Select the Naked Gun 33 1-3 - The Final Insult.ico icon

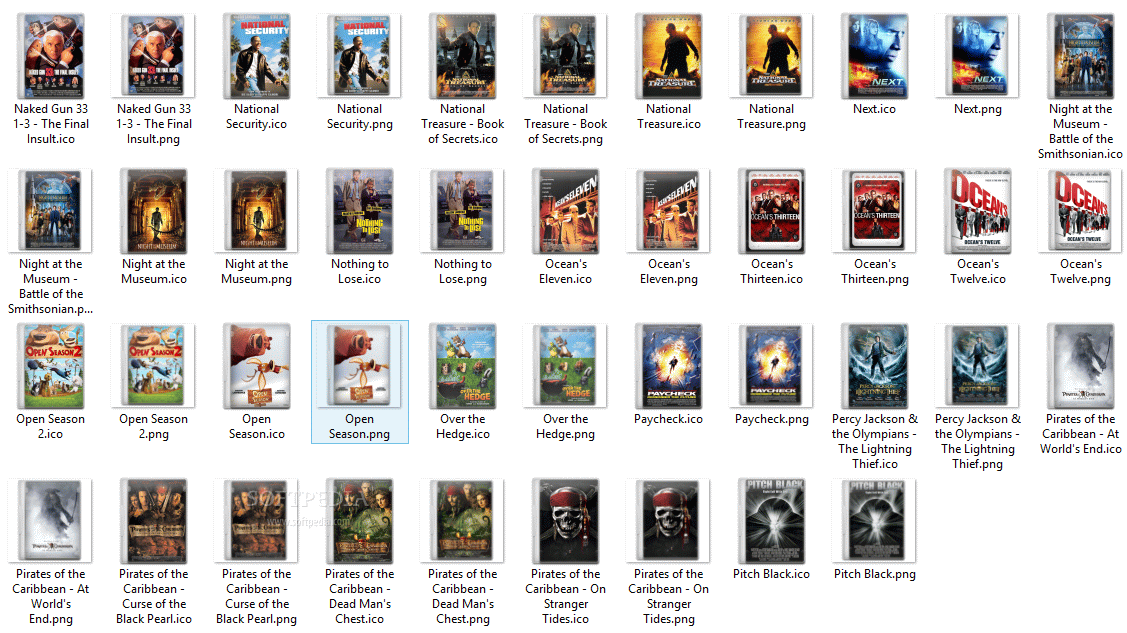click(50, 56)
